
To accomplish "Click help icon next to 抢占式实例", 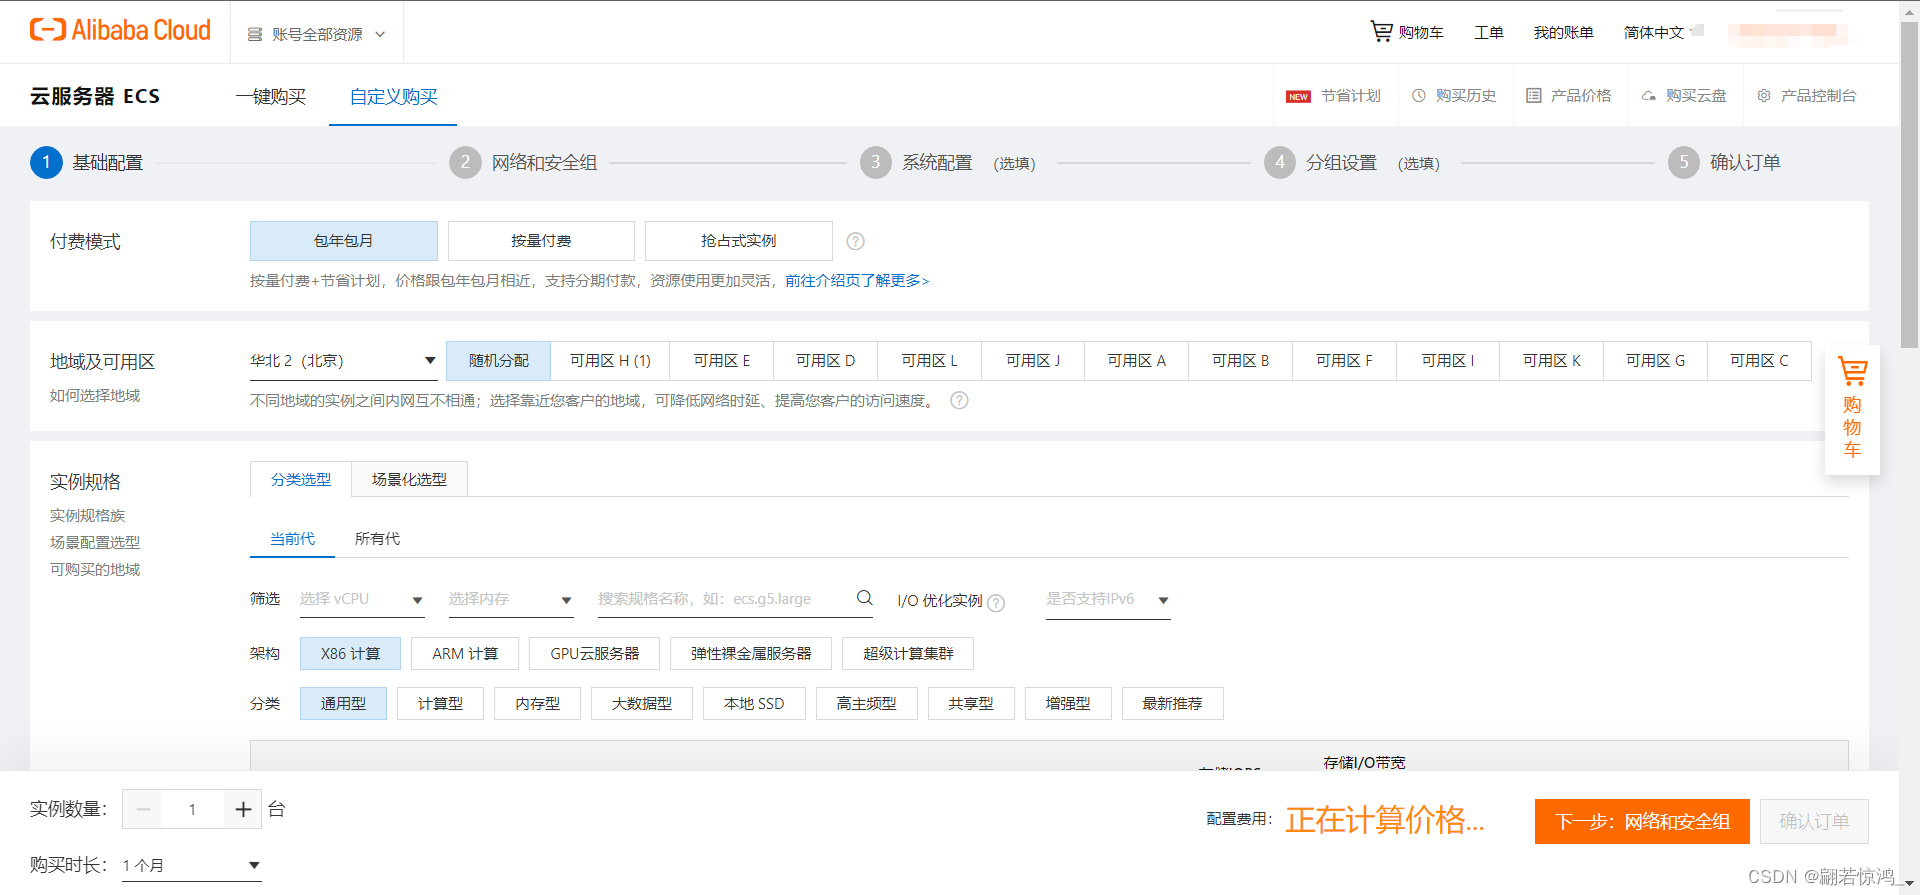I will pos(855,241).
